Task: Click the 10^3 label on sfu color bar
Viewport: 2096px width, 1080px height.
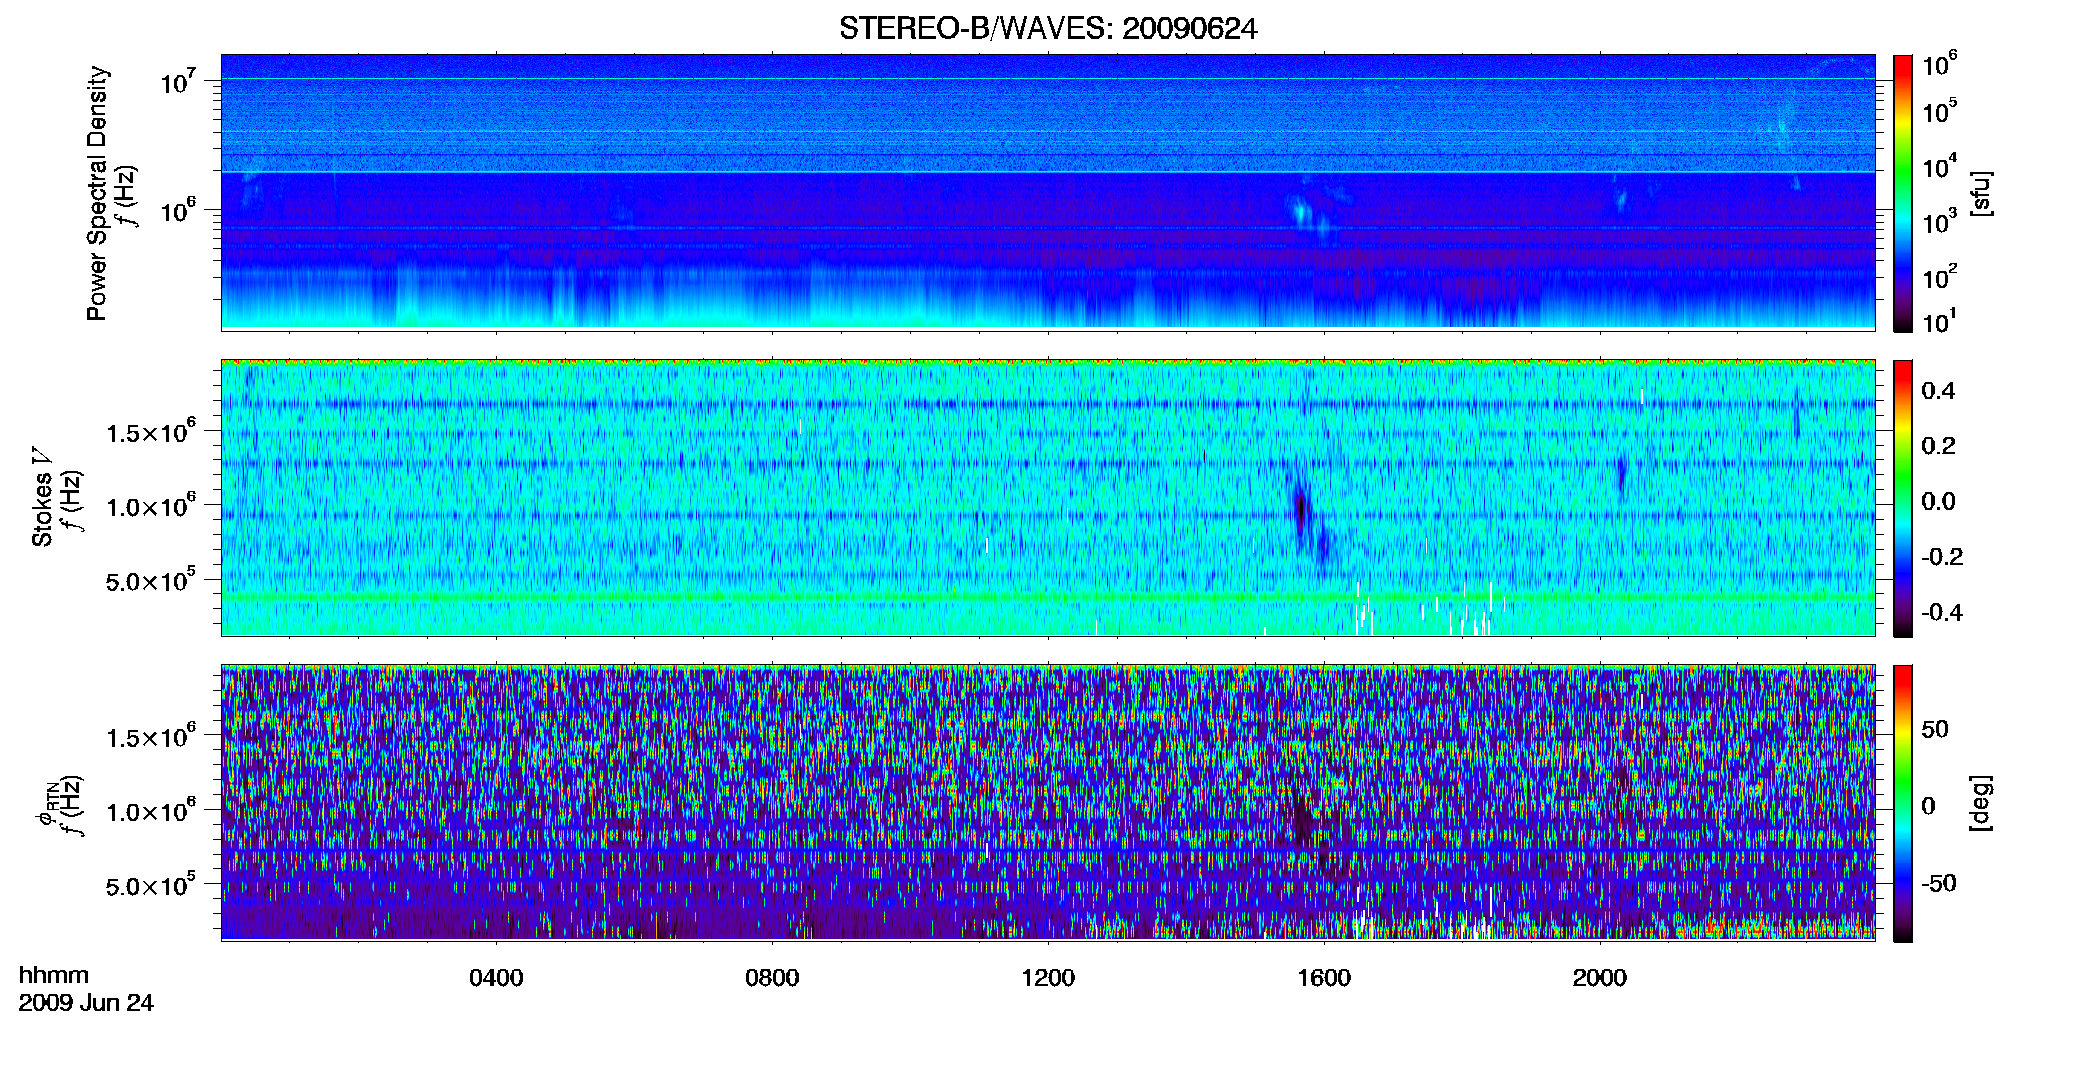Action: (x=1940, y=221)
